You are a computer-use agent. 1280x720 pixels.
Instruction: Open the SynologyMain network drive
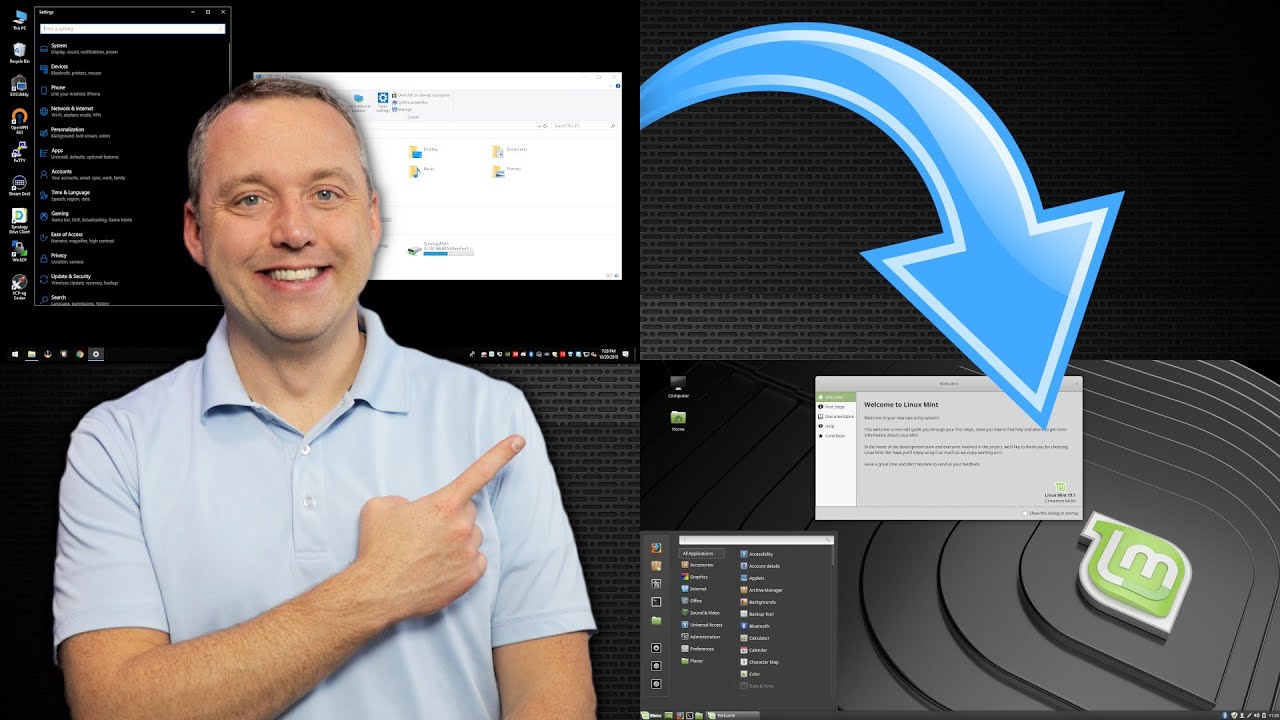pyautogui.click(x=441, y=248)
